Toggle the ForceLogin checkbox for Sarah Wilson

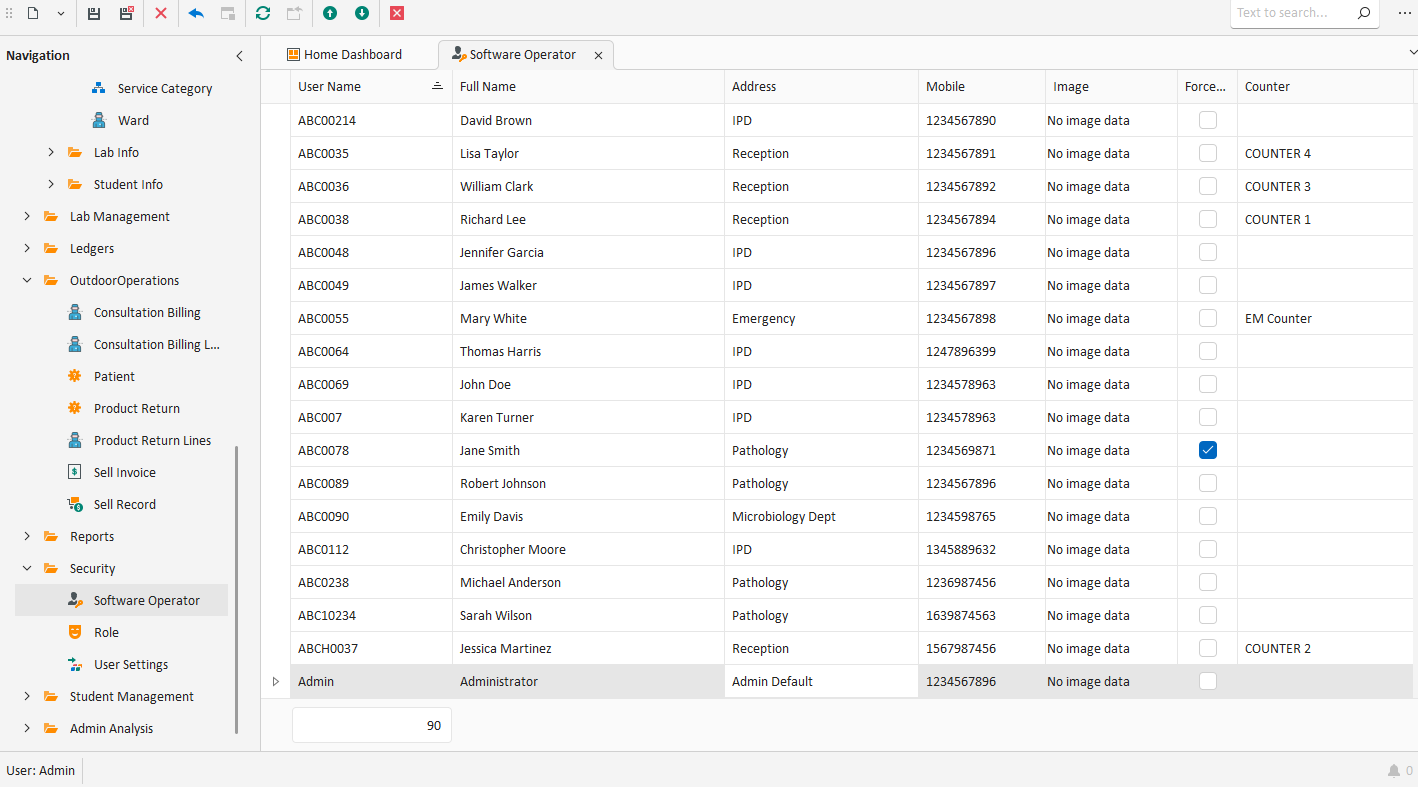(1207, 615)
